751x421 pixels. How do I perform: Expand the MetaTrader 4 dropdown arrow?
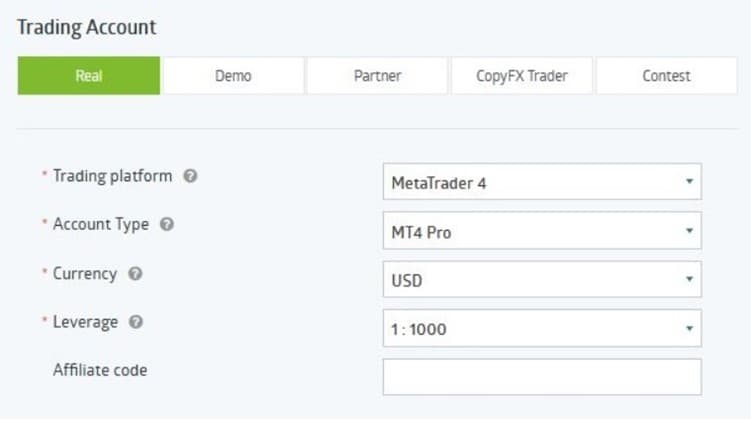pos(689,182)
